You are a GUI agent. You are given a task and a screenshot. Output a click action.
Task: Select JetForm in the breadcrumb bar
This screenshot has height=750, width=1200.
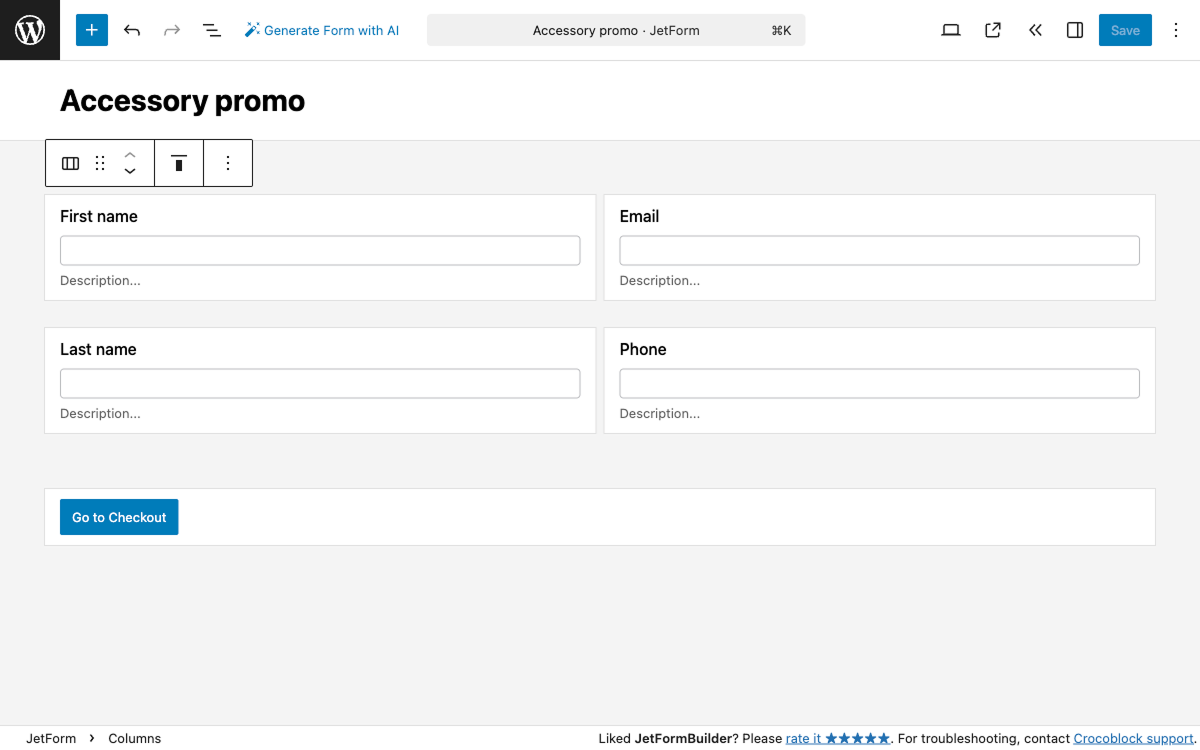(52, 738)
